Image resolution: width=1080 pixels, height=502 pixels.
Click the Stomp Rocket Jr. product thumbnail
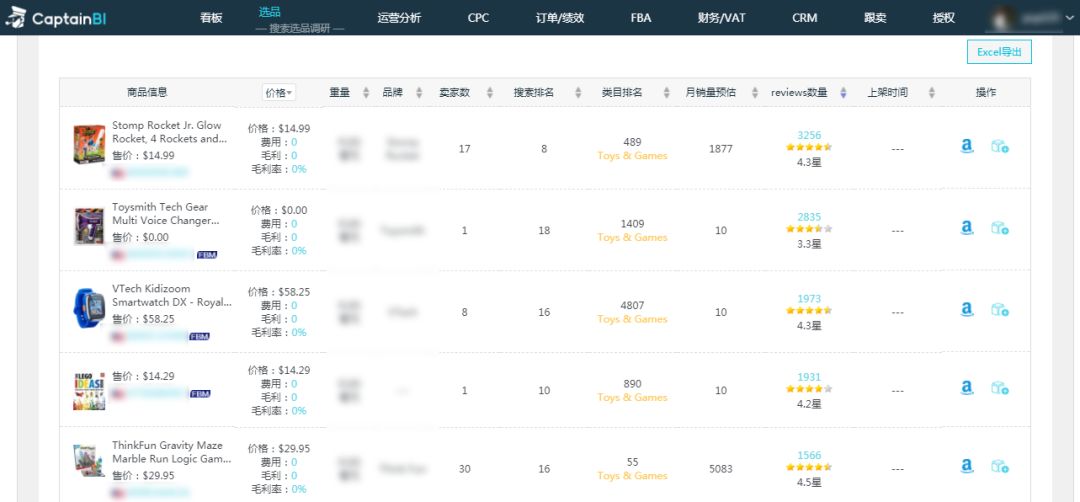click(89, 145)
